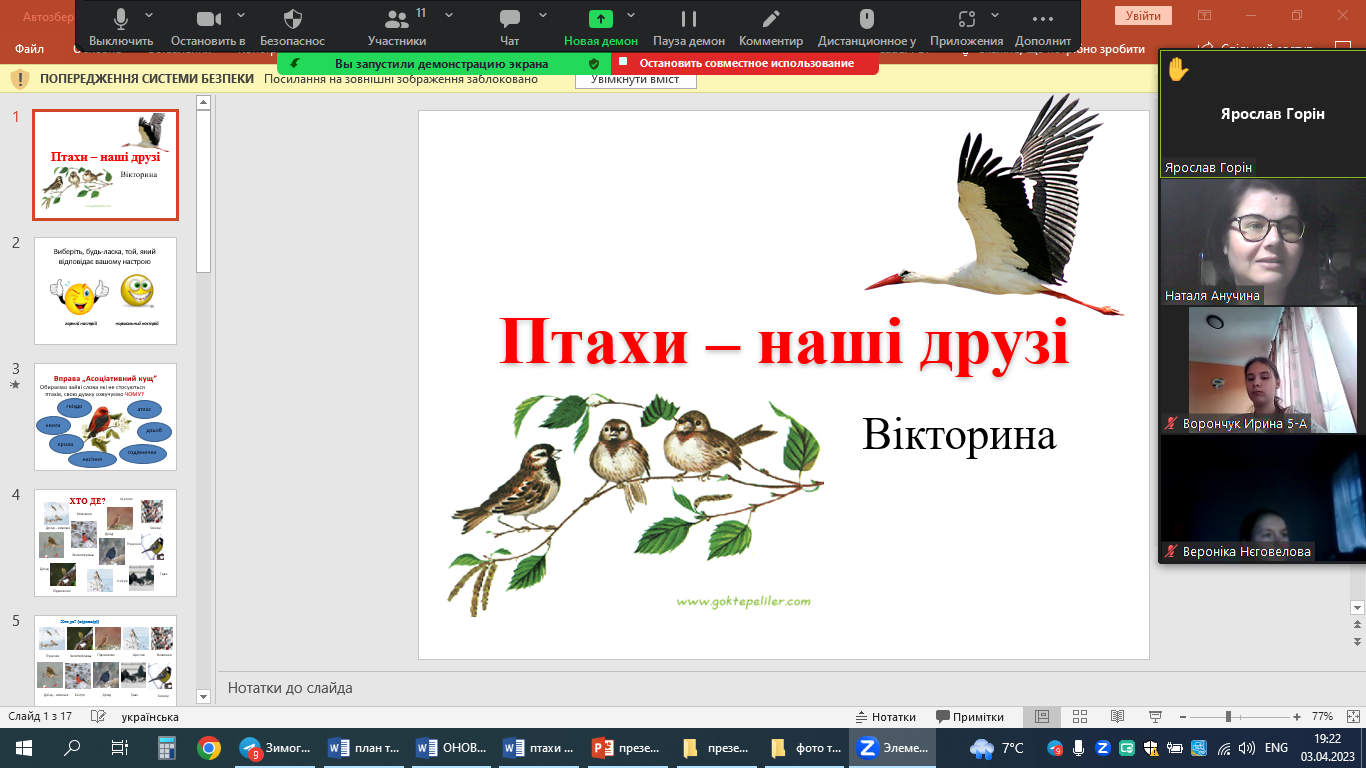Open the Файл menu
Viewport: 1366px width, 768px height.
(30, 48)
